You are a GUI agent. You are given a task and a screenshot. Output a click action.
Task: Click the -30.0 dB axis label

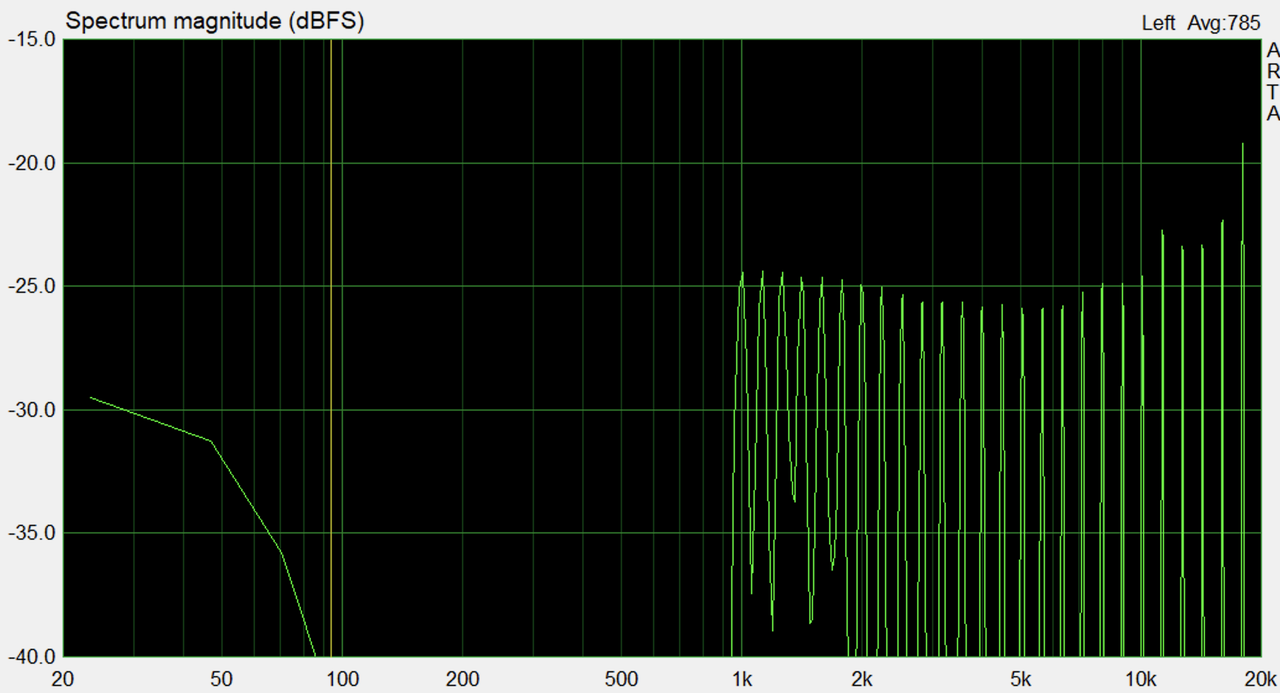pyautogui.click(x=32, y=410)
